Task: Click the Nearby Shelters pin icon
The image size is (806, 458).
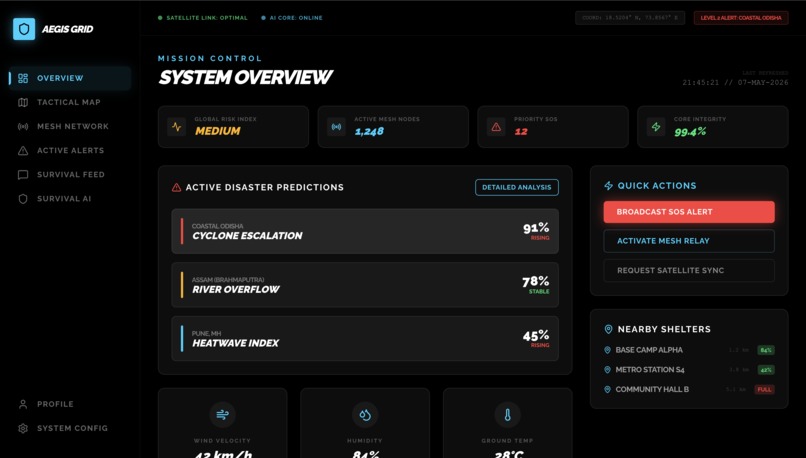Action: [x=609, y=329]
